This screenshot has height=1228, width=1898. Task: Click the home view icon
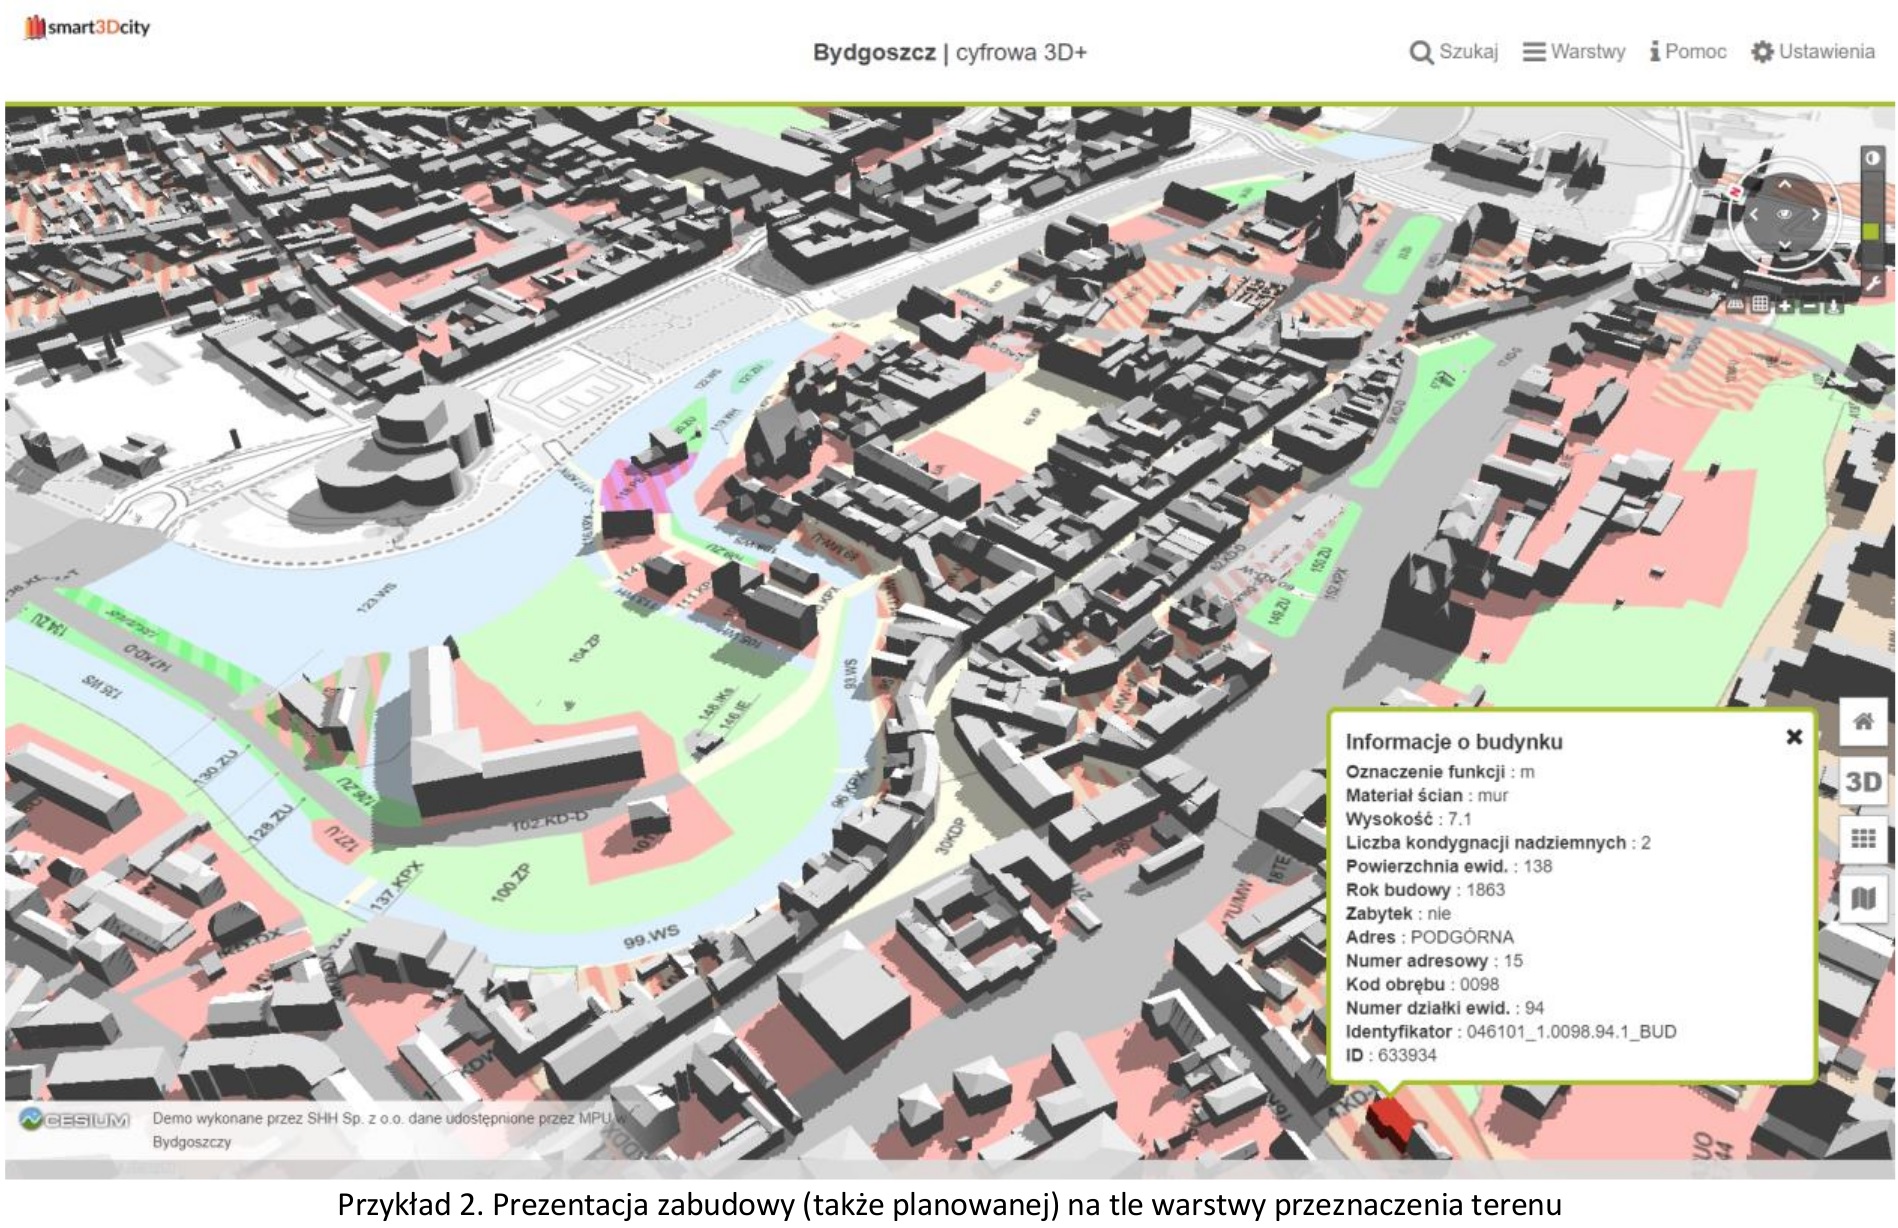[x=1863, y=721]
